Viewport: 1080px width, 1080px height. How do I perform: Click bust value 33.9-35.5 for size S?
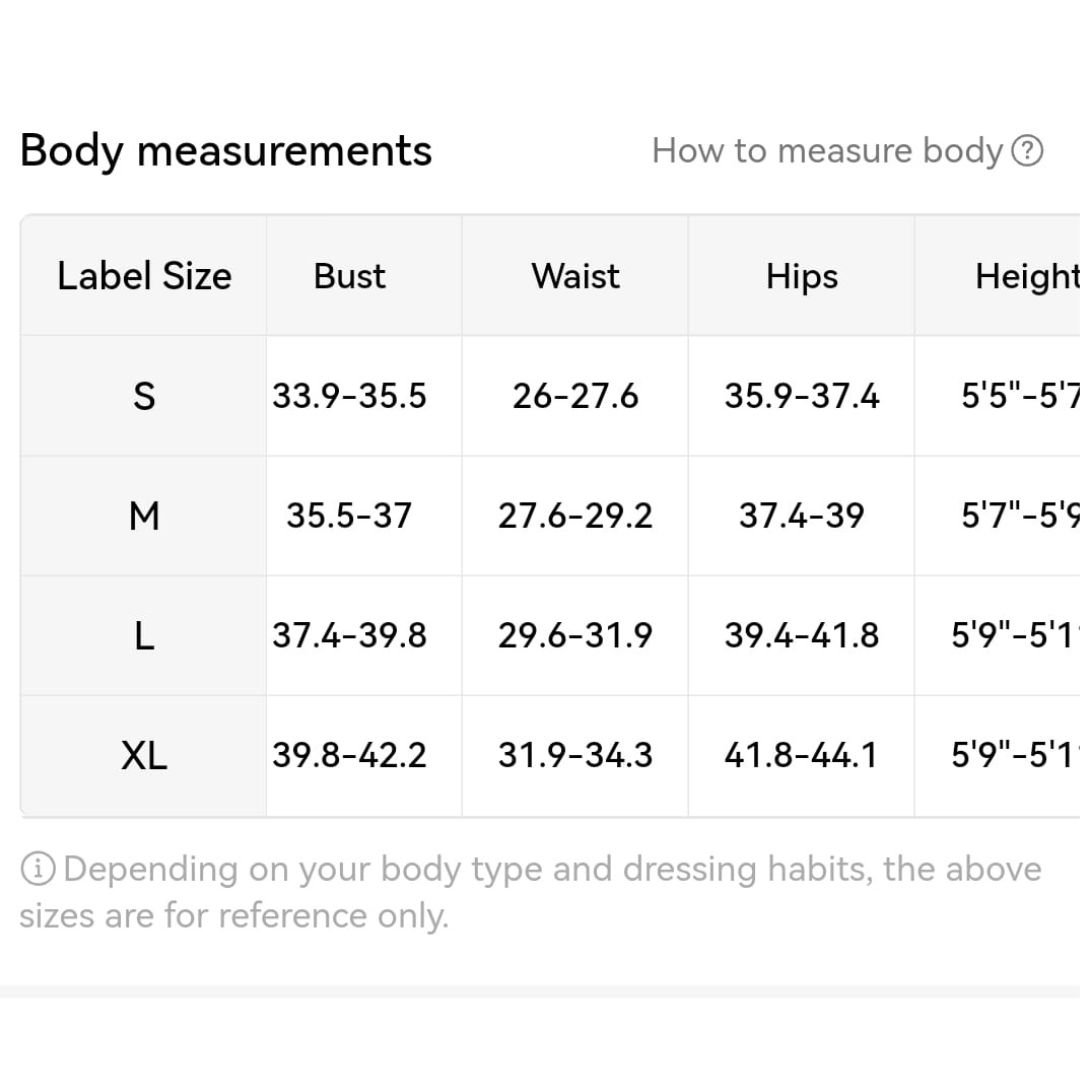(x=349, y=396)
